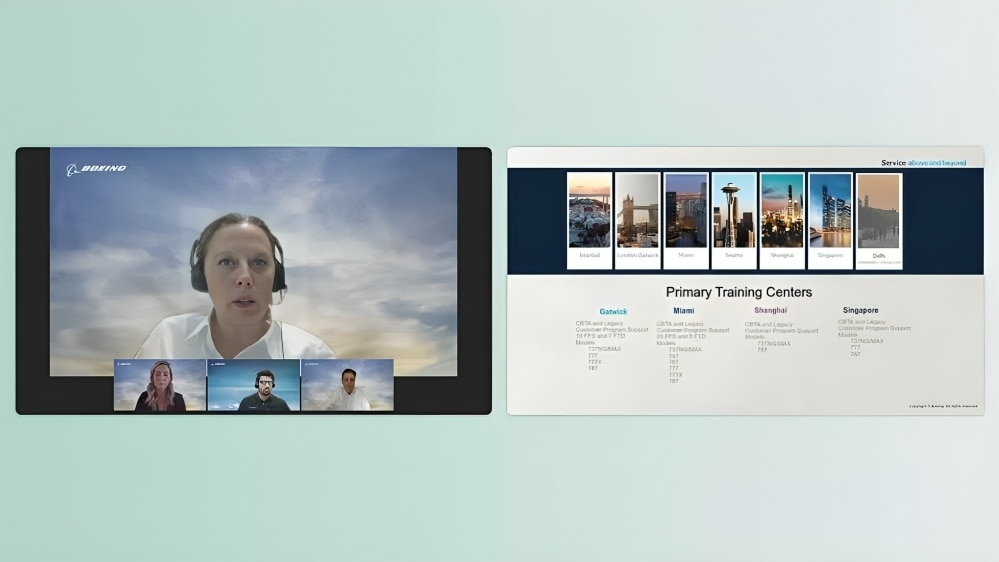Screen dimensions: 999x562
Task: Click the Boeing logo in the main video
Action: click(97, 169)
